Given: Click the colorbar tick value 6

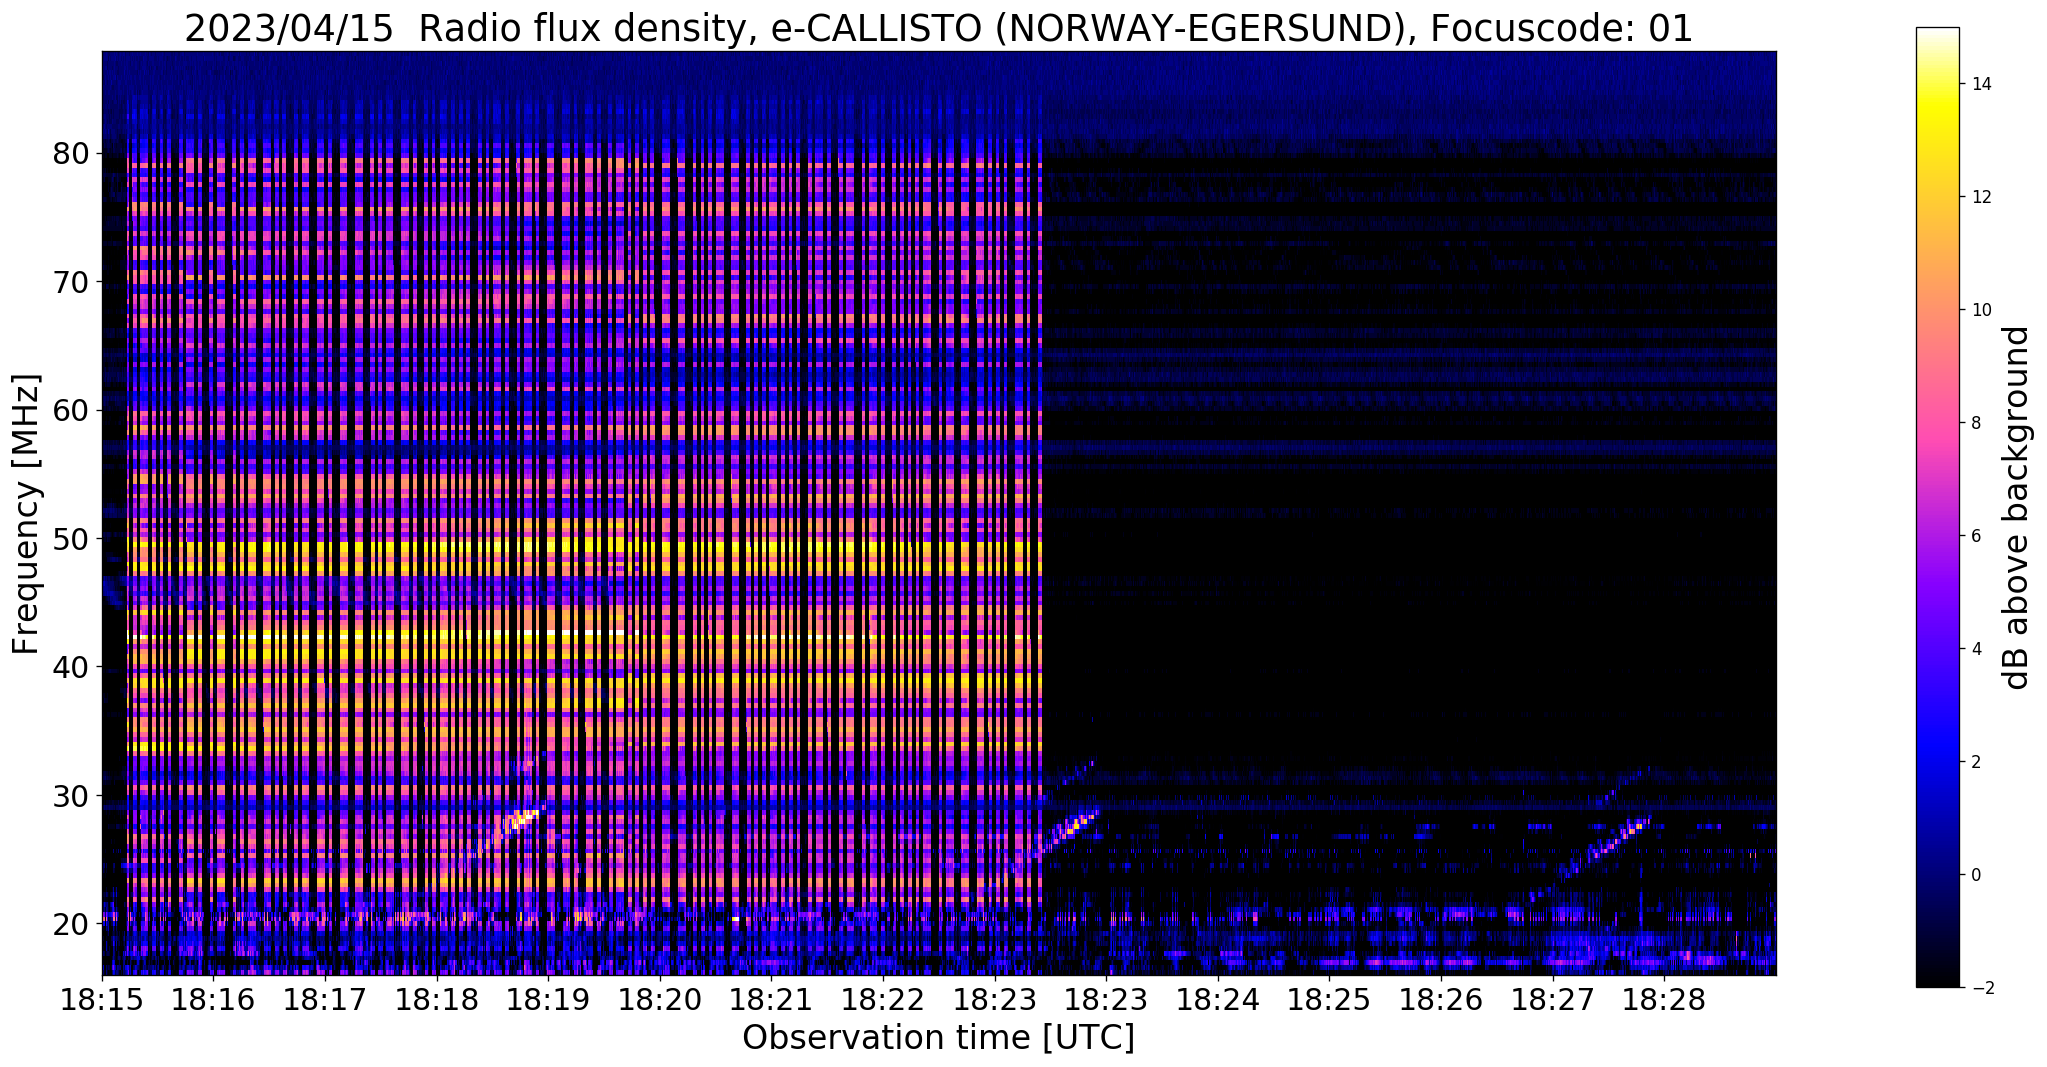Looking at the screenshot, I should [1977, 536].
